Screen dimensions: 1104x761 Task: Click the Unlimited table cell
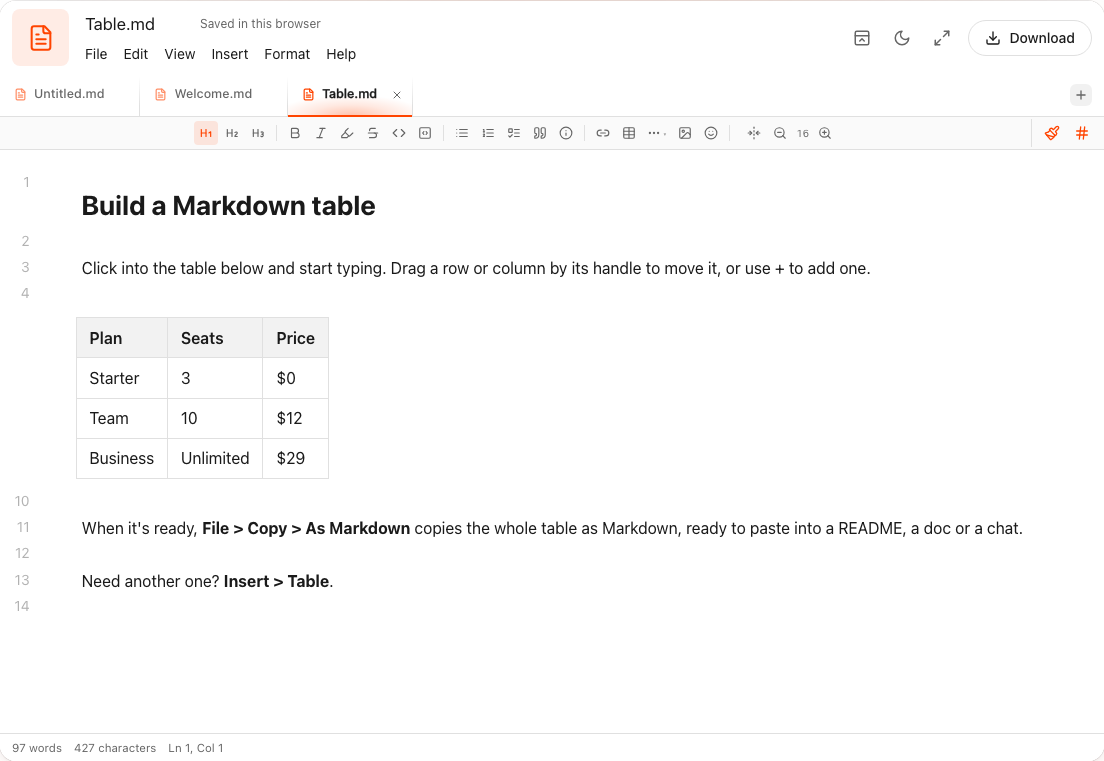pyautogui.click(x=215, y=458)
